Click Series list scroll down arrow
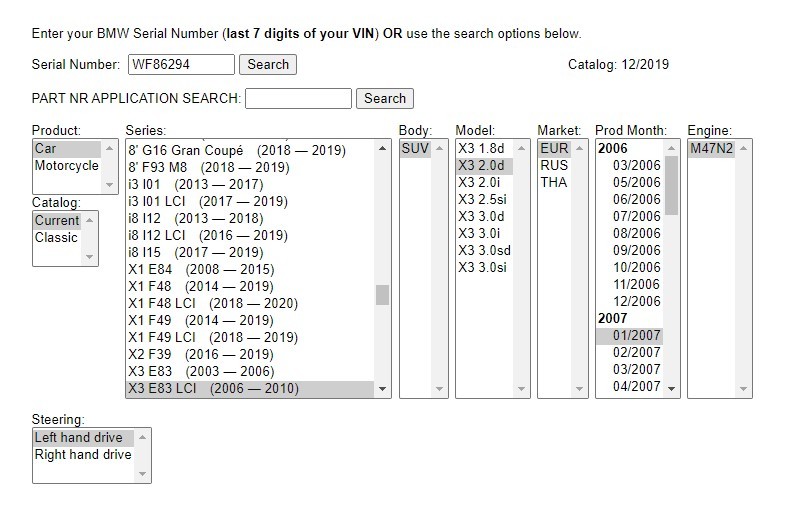Image resolution: width=807 pixels, height=508 pixels. (x=382, y=389)
